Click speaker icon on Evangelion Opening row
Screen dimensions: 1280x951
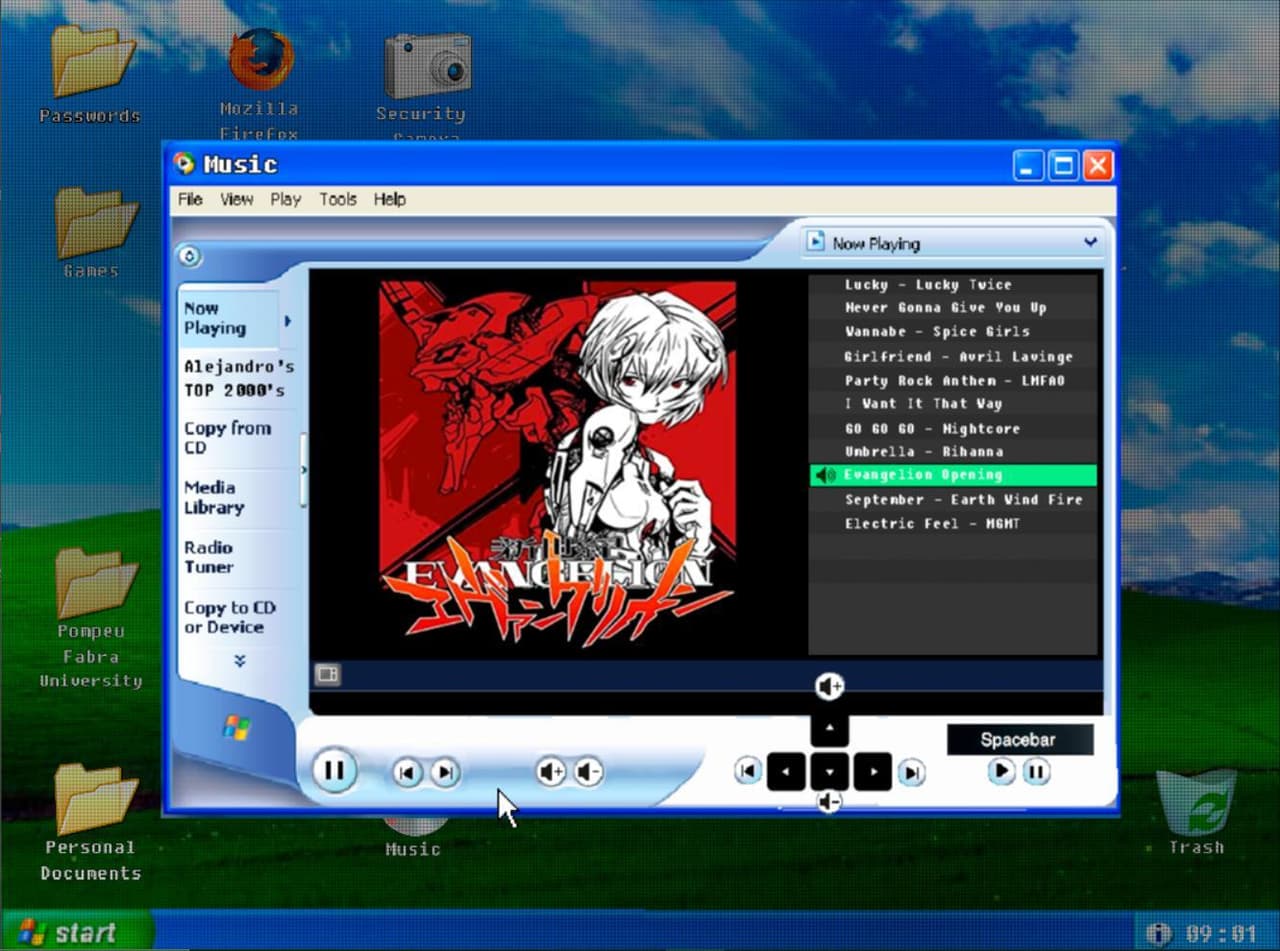[x=826, y=475]
